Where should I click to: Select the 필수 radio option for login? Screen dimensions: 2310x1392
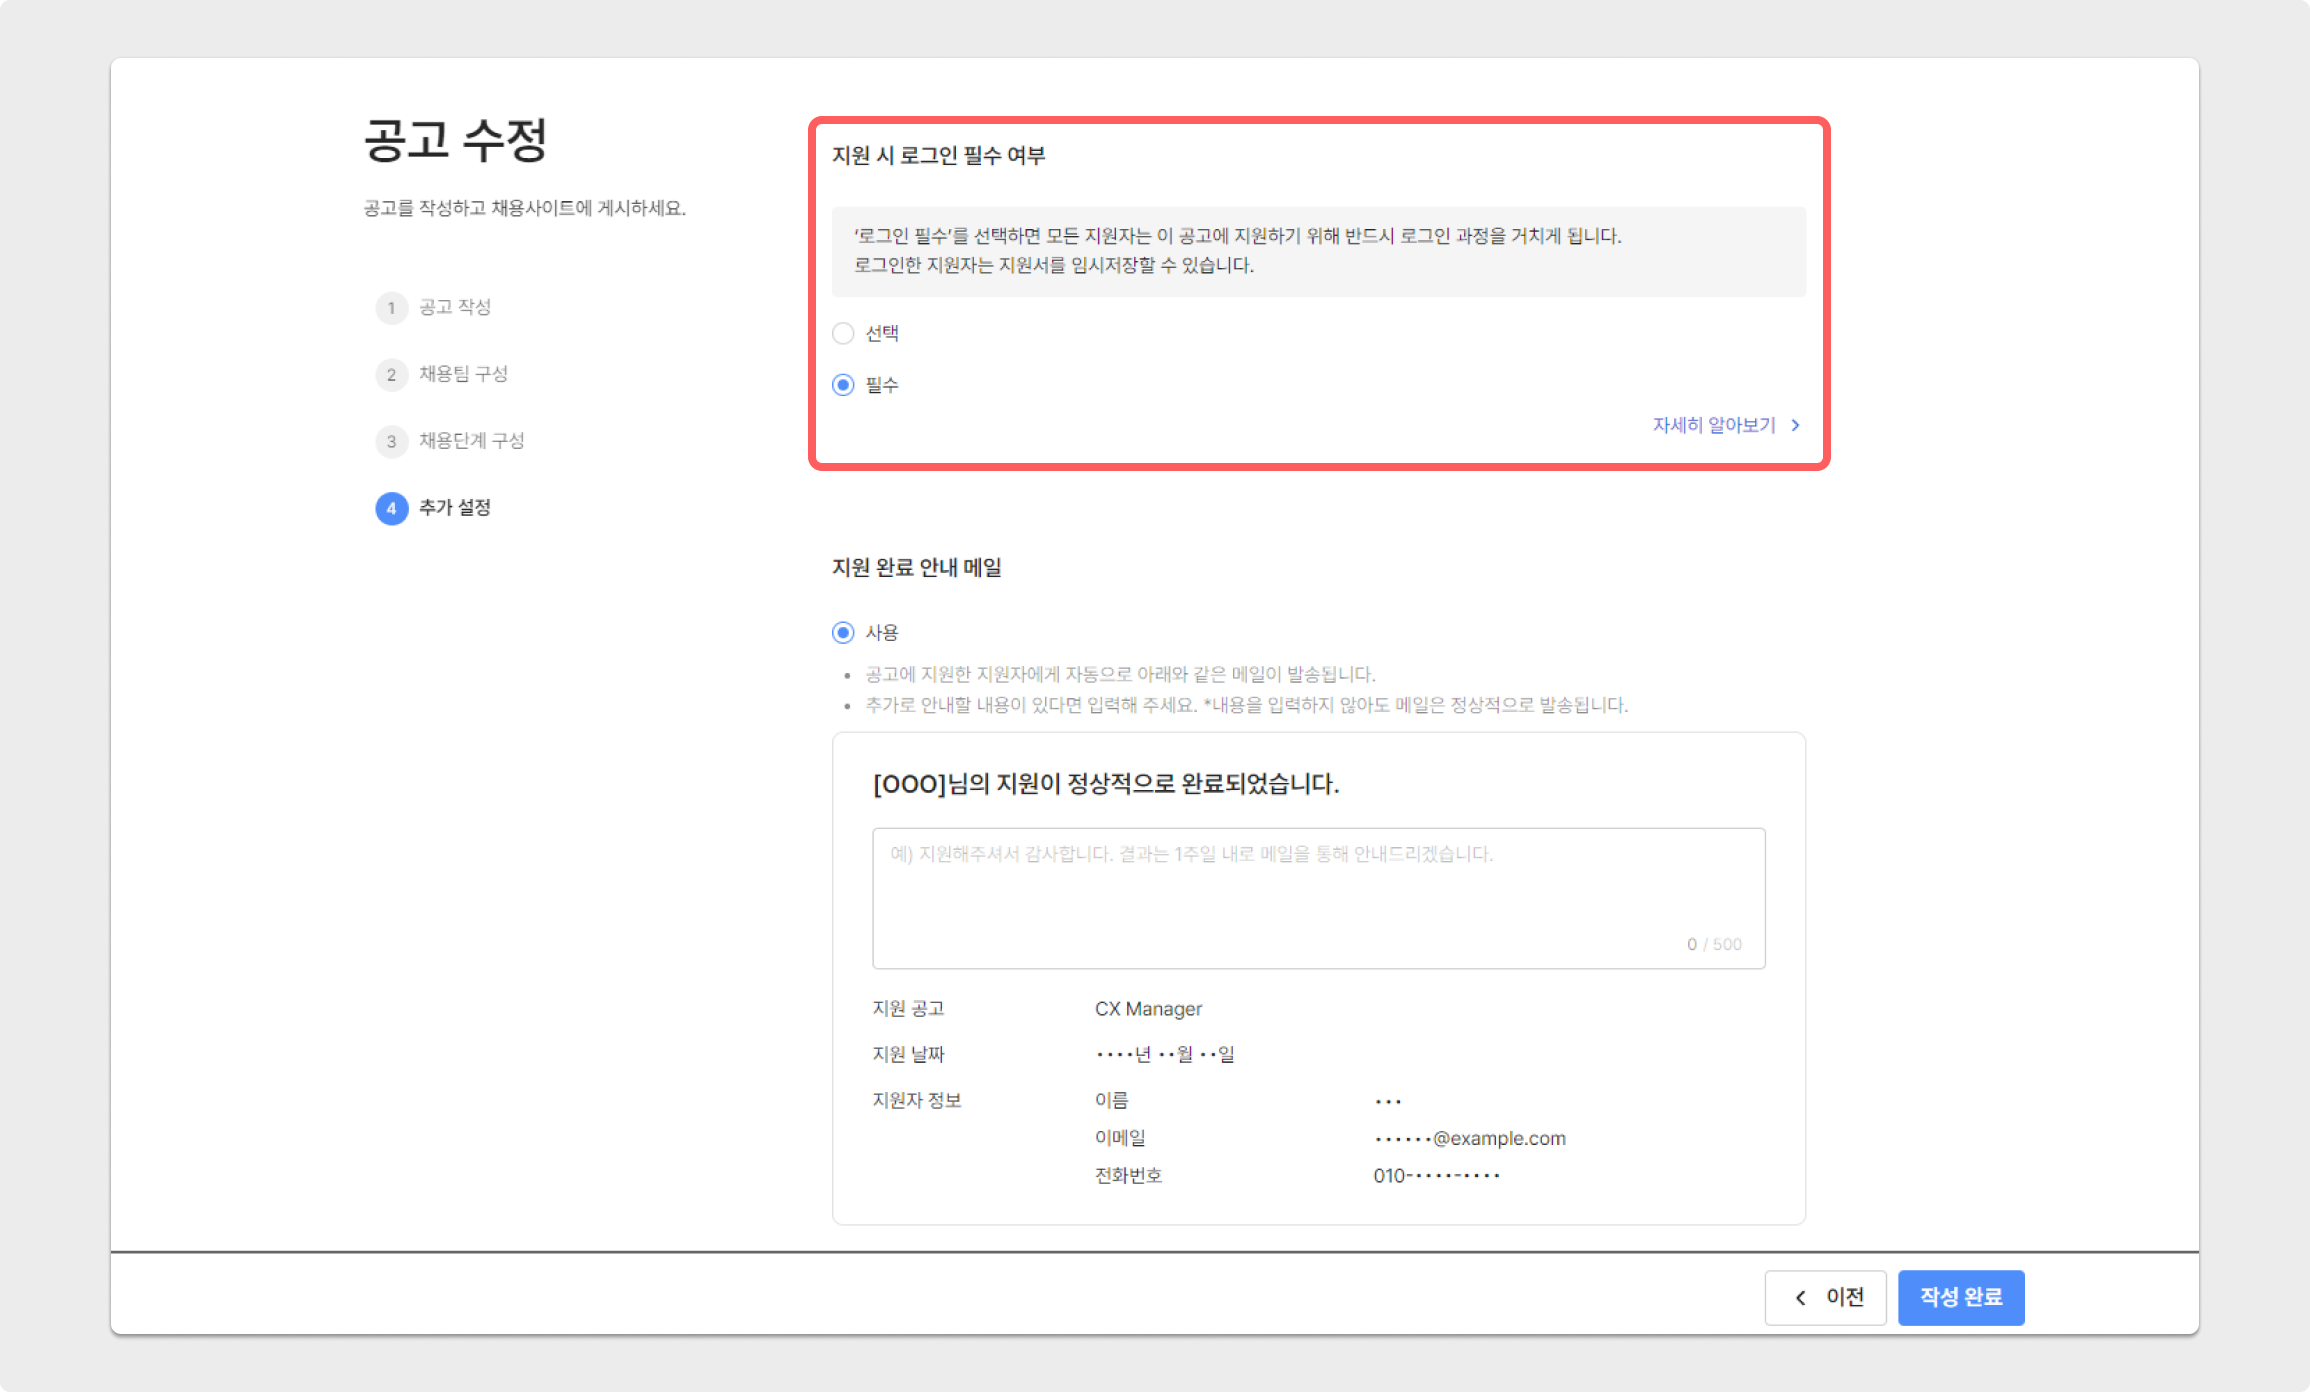[843, 385]
